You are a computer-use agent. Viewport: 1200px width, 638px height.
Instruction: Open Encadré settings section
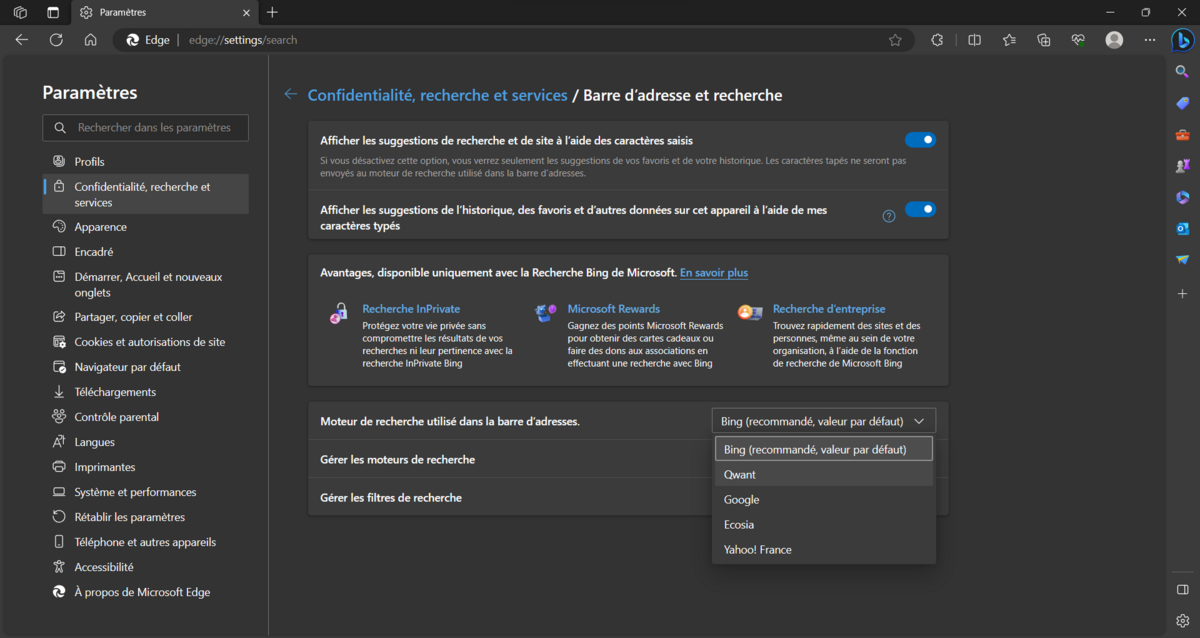tap(146, 252)
